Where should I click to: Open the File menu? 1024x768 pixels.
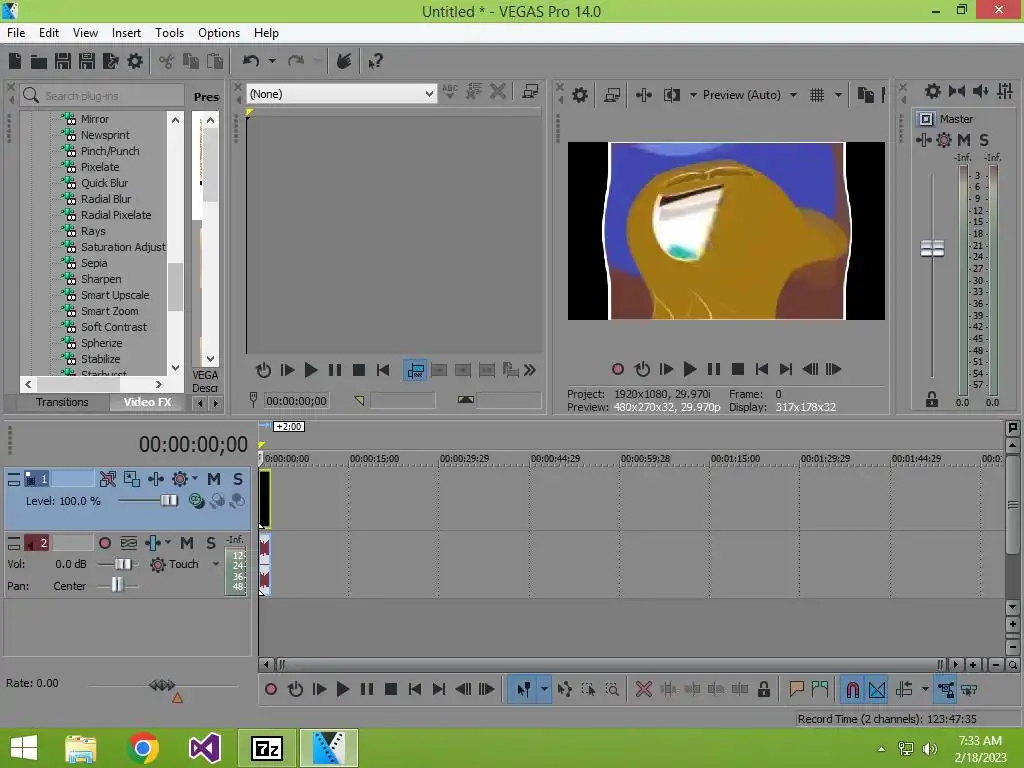(x=16, y=33)
